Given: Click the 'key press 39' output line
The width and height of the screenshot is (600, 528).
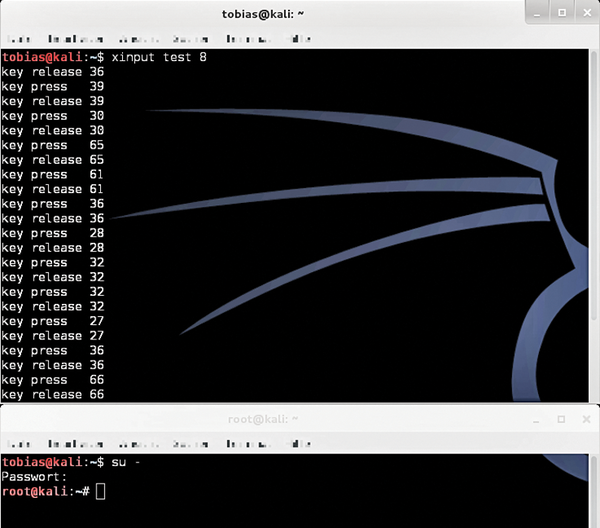Looking at the screenshot, I should (52, 87).
